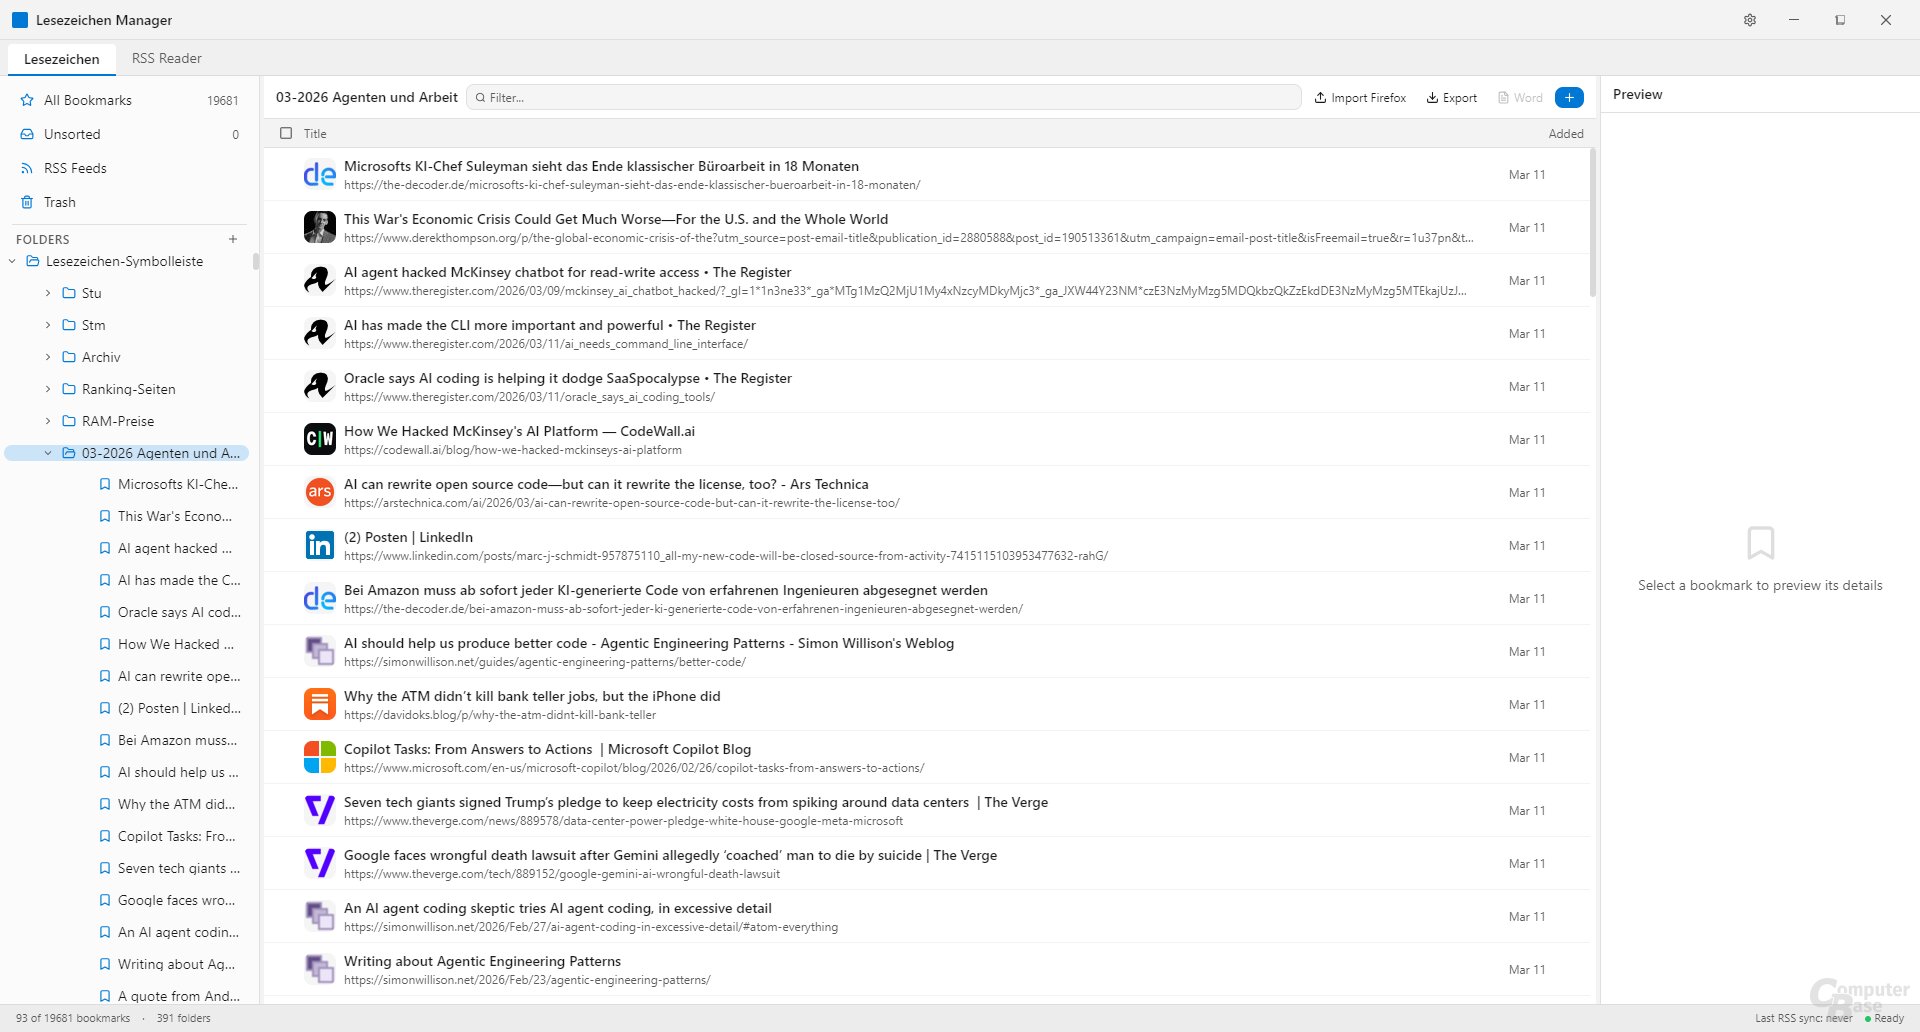Expand the Ranking-Seiten folder

(48, 389)
